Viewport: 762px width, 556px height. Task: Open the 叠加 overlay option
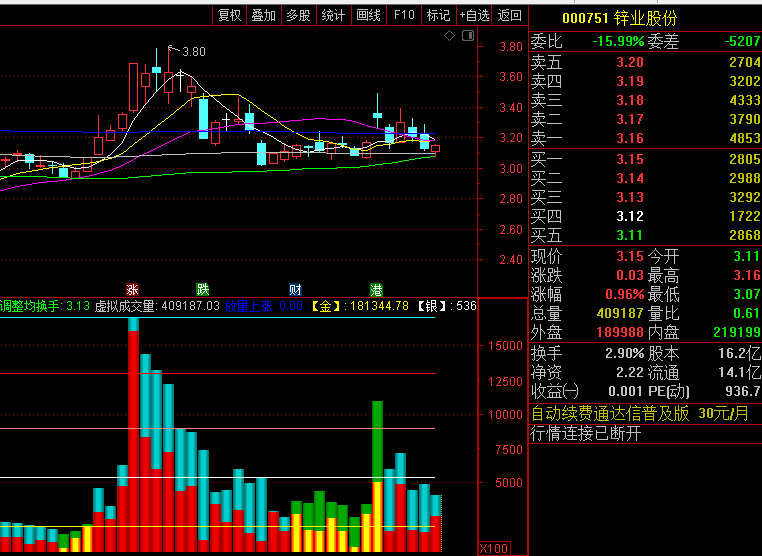tap(264, 15)
